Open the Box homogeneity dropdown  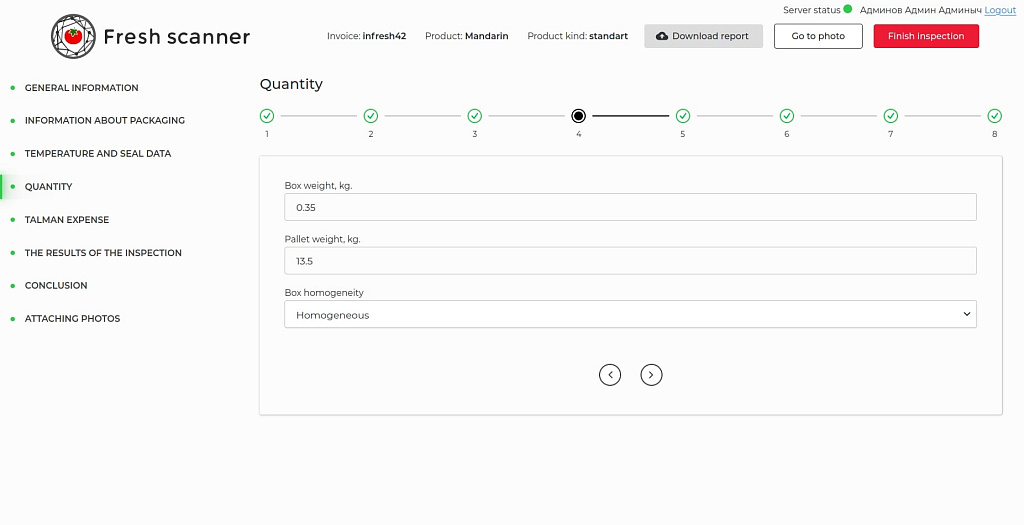pos(630,315)
